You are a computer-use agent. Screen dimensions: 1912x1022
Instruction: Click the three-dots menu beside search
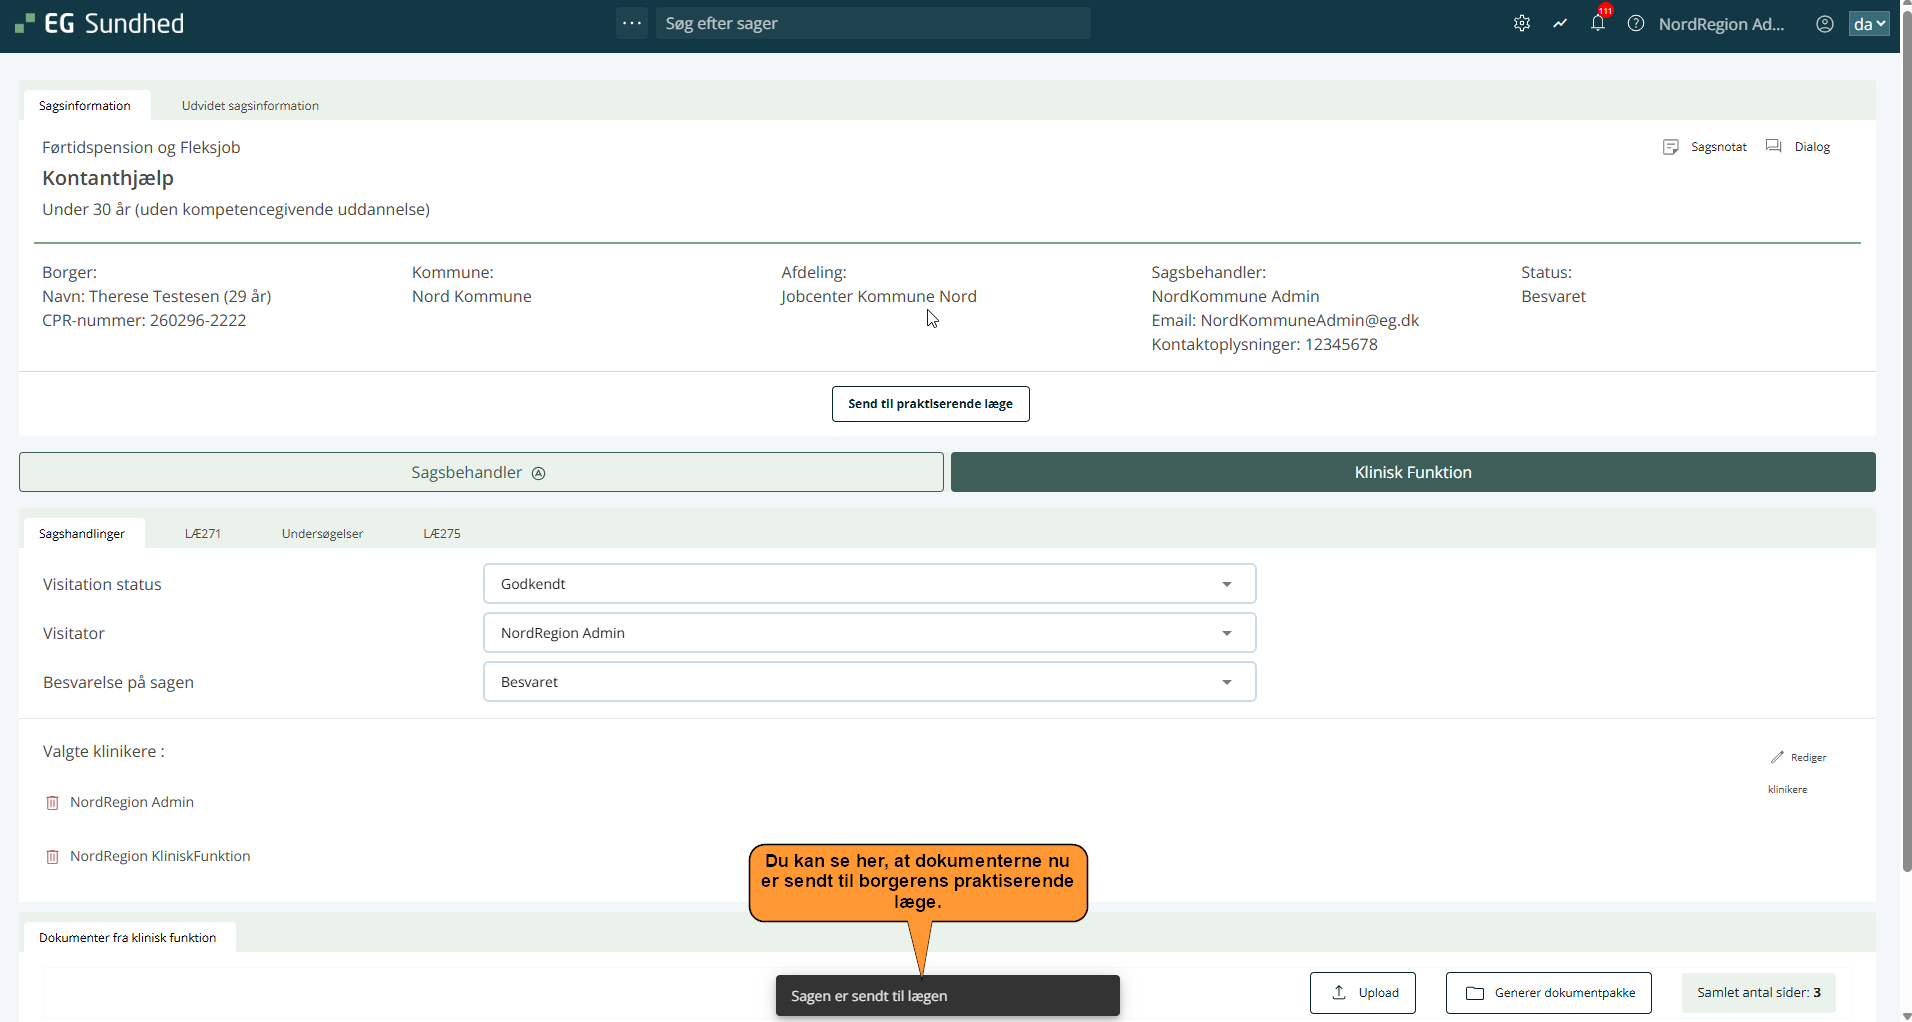pyautogui.click(x=632, y=23)
